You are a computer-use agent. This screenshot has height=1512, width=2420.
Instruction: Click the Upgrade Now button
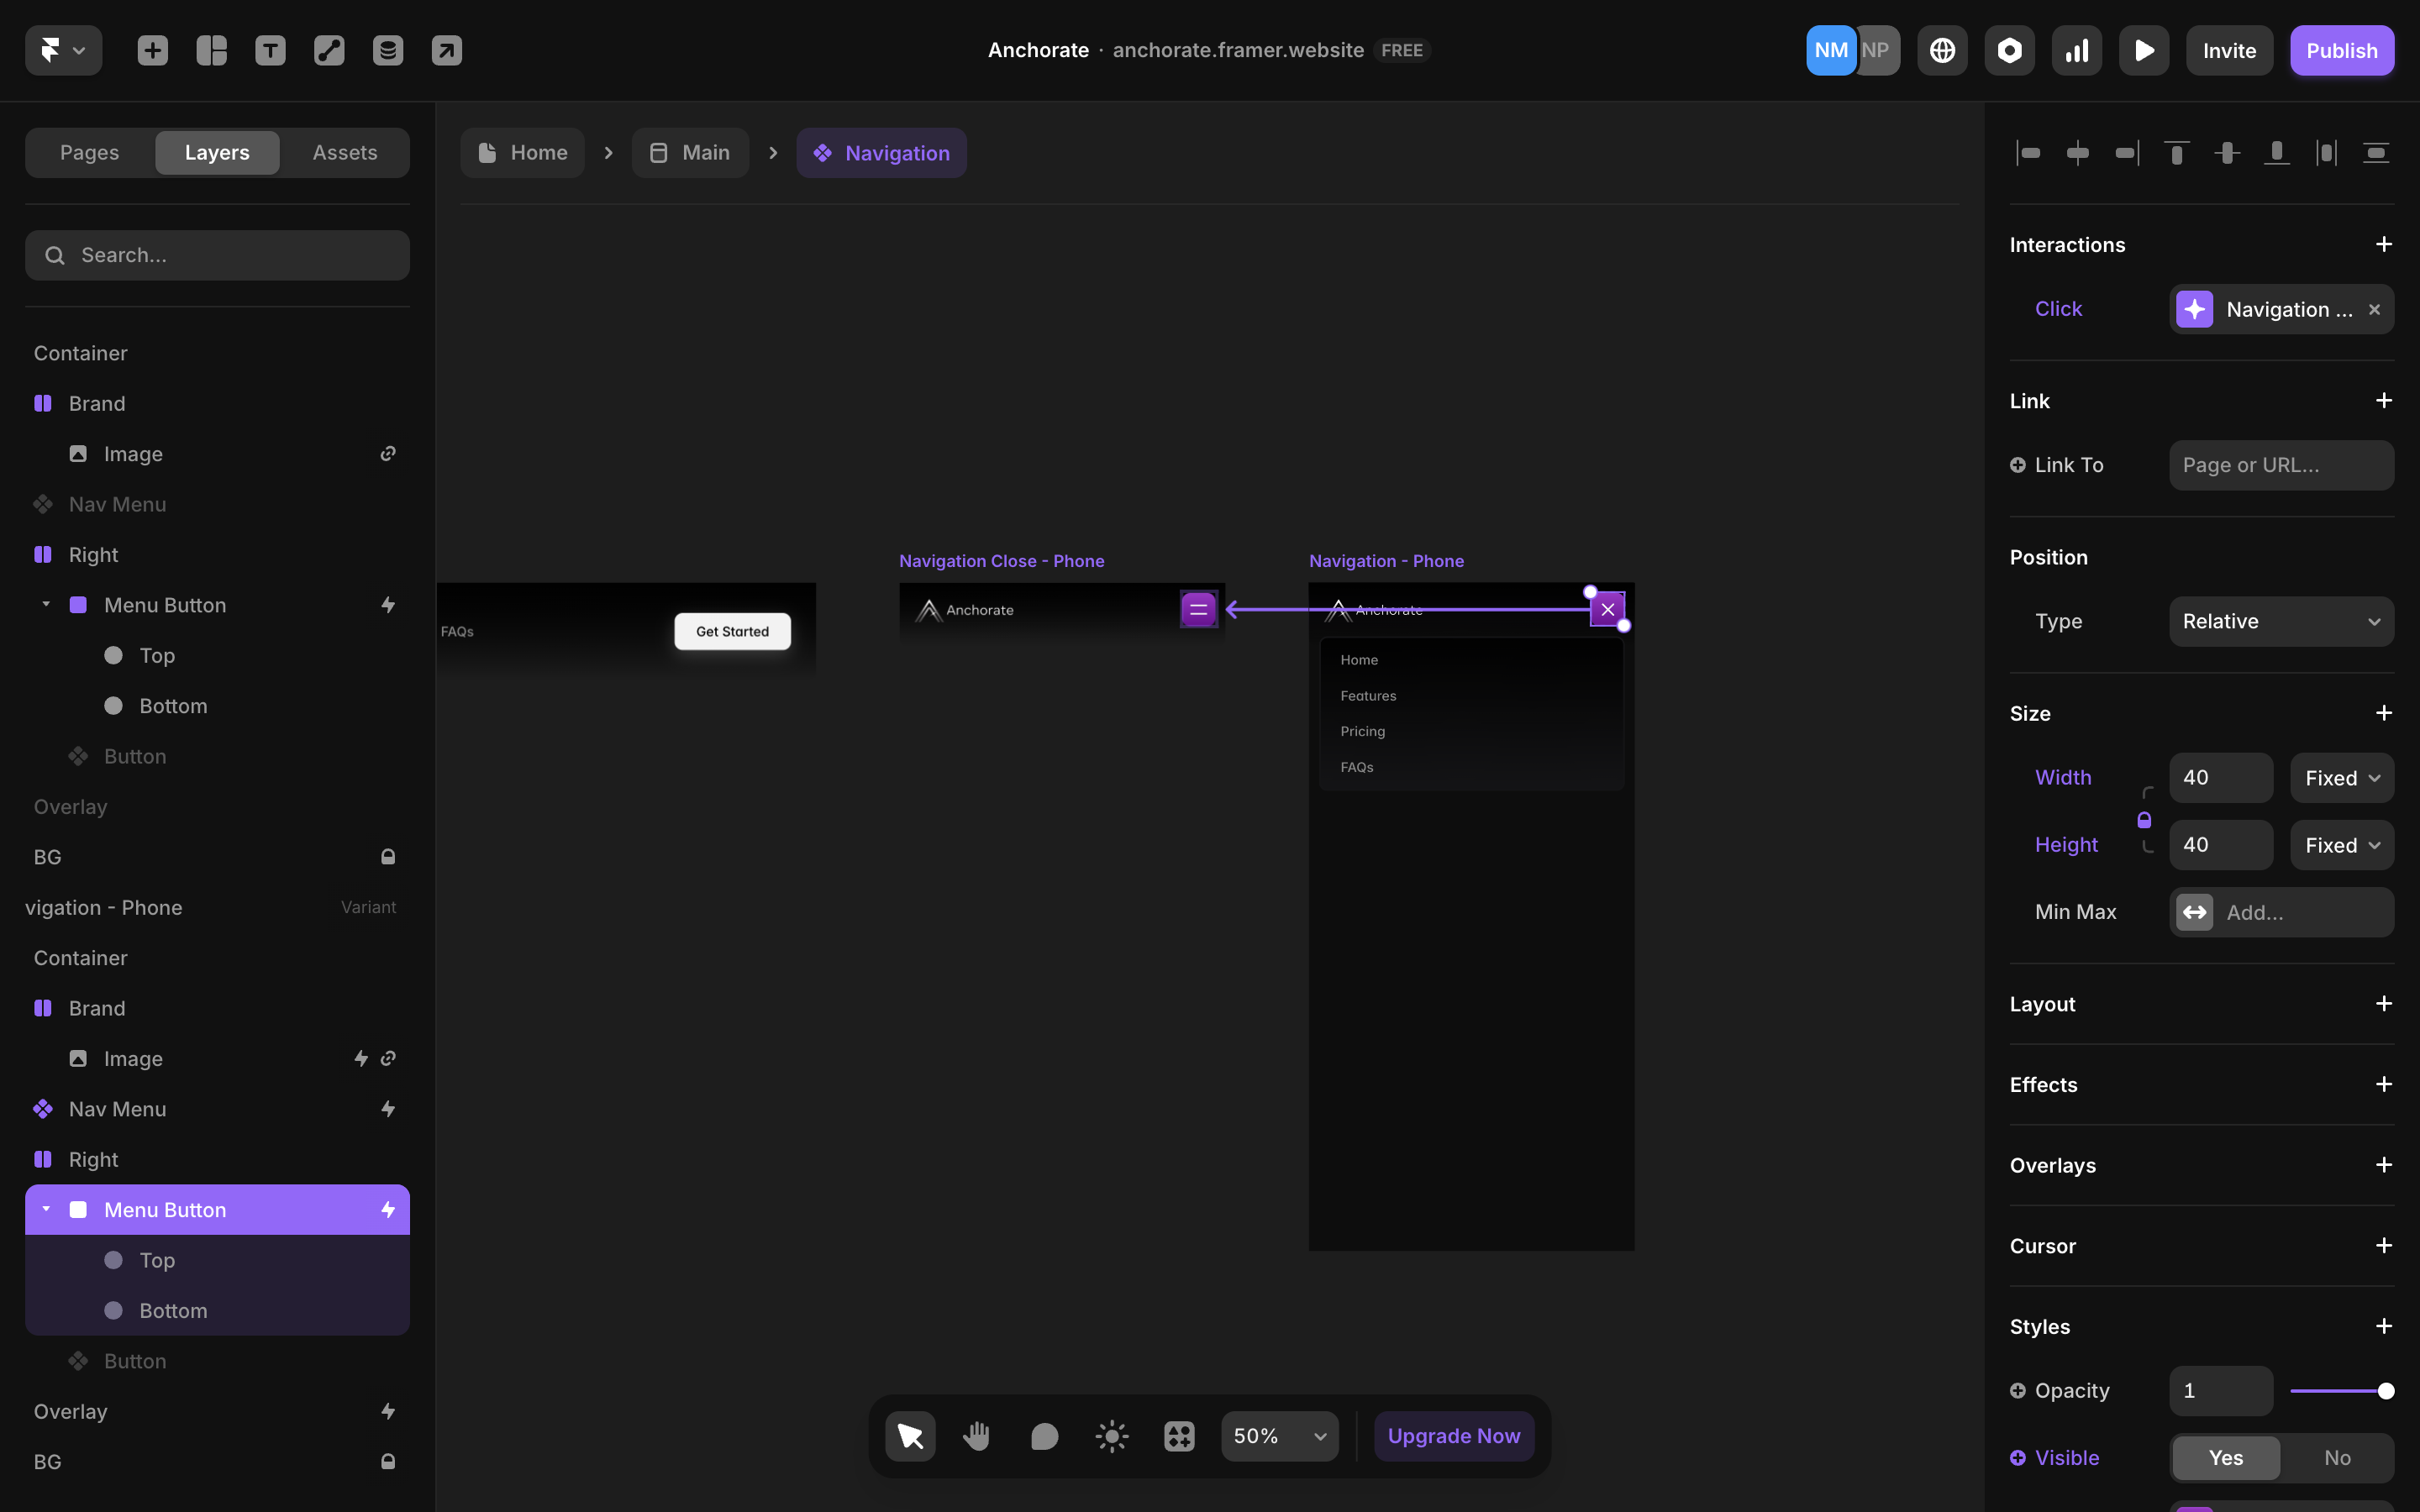click(x=1453, y=1436)
